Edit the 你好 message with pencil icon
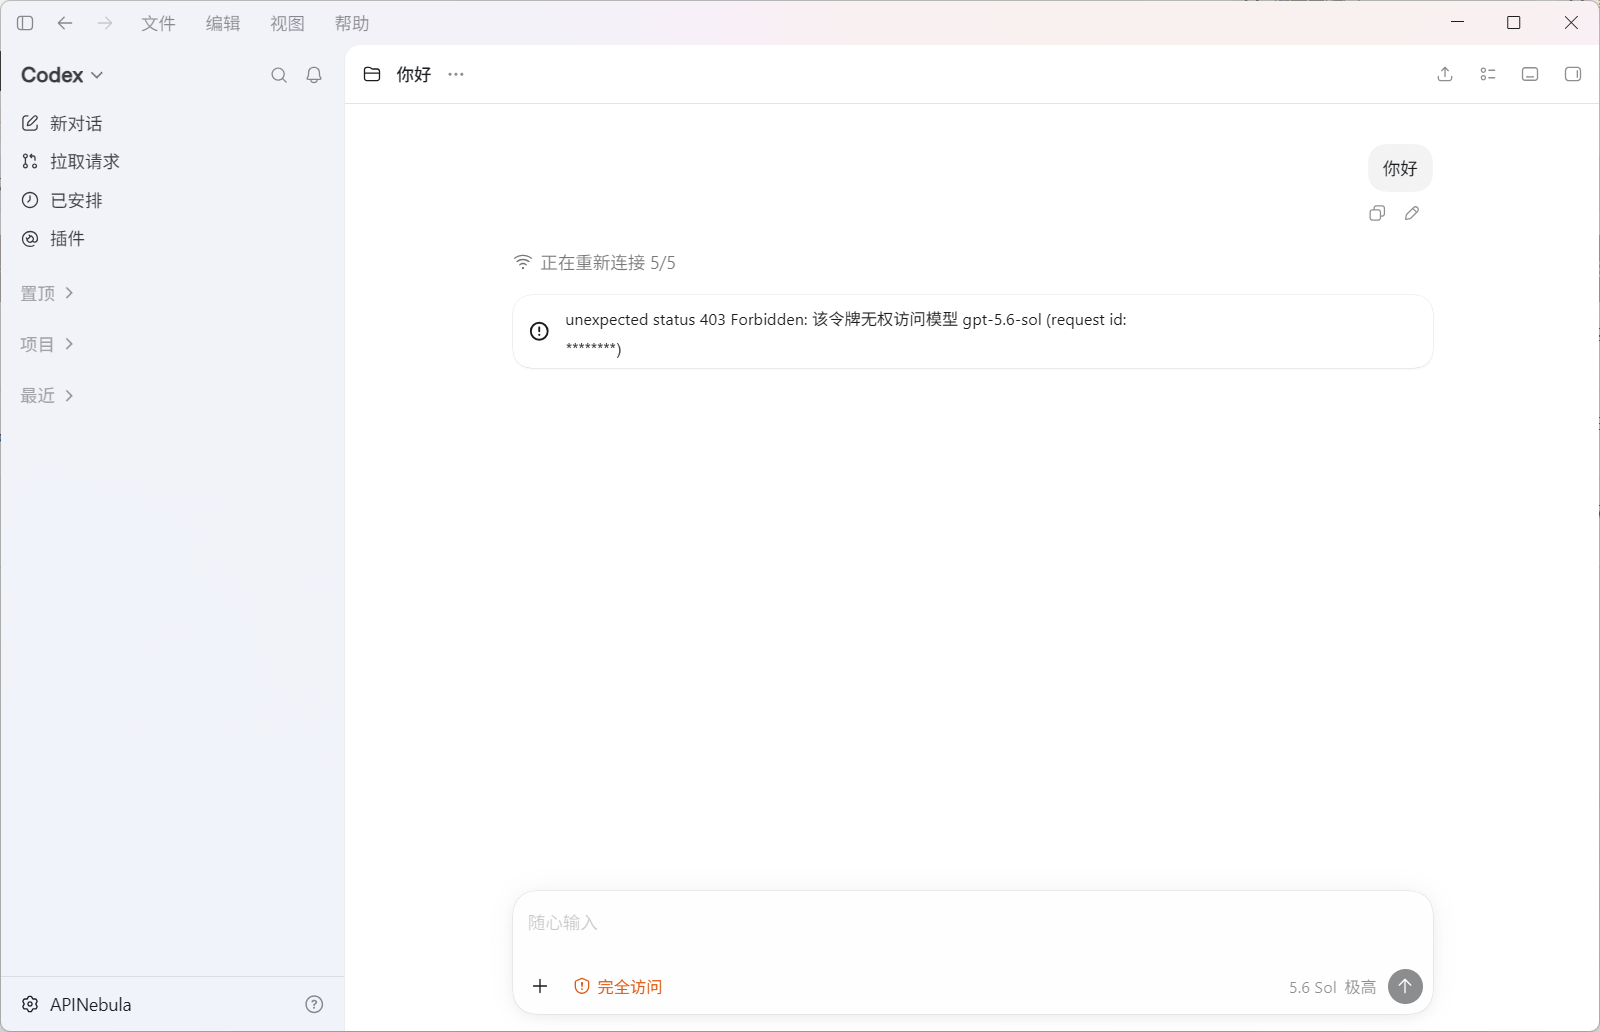 1412,213
